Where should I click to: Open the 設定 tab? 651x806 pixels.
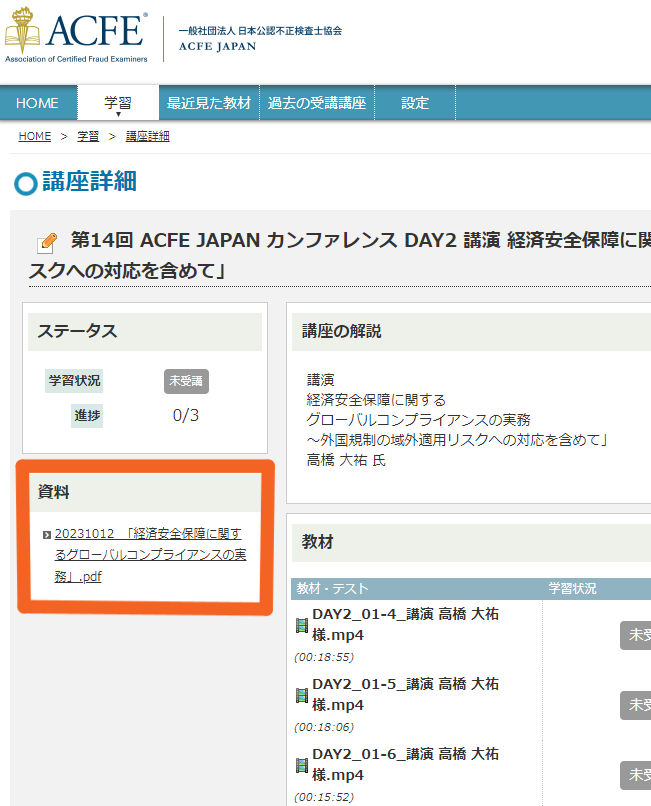click(x=415, y=103)
